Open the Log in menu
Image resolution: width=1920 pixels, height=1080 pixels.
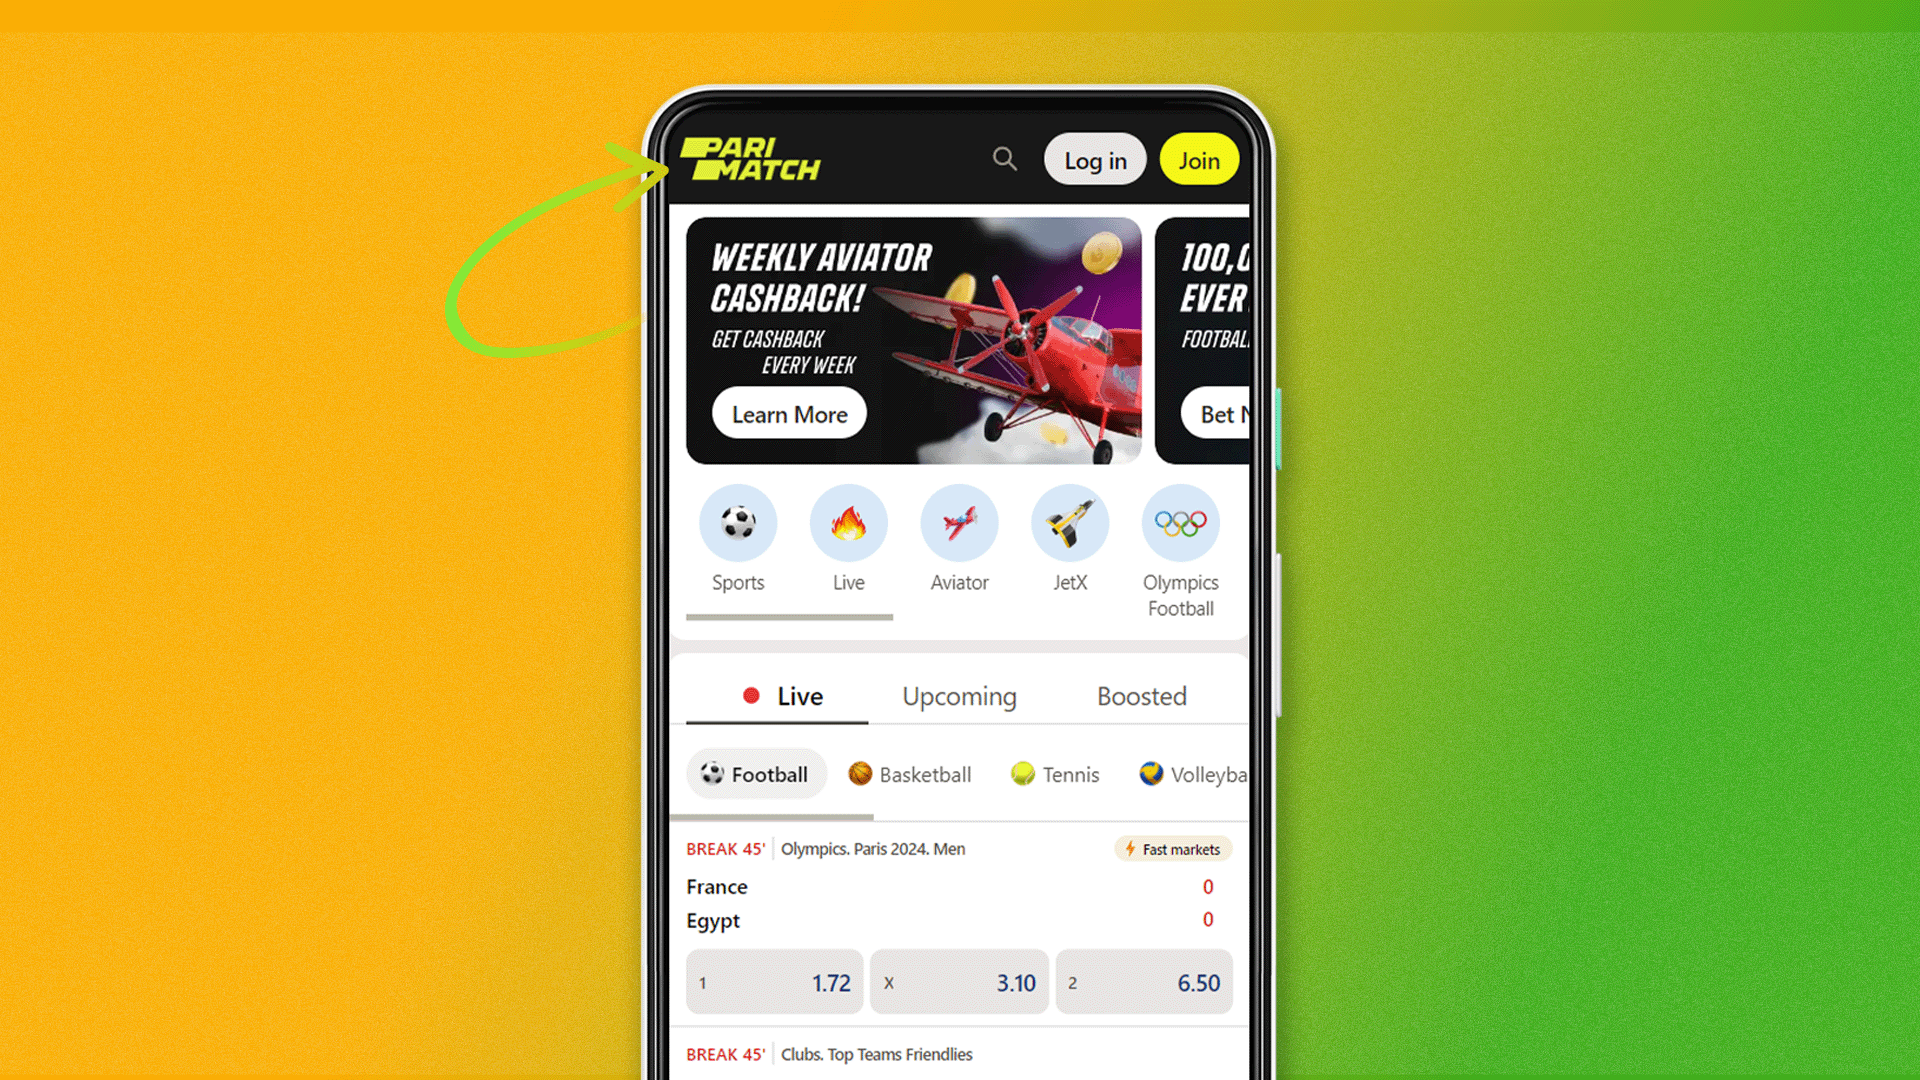click(x=1096, y=160)
